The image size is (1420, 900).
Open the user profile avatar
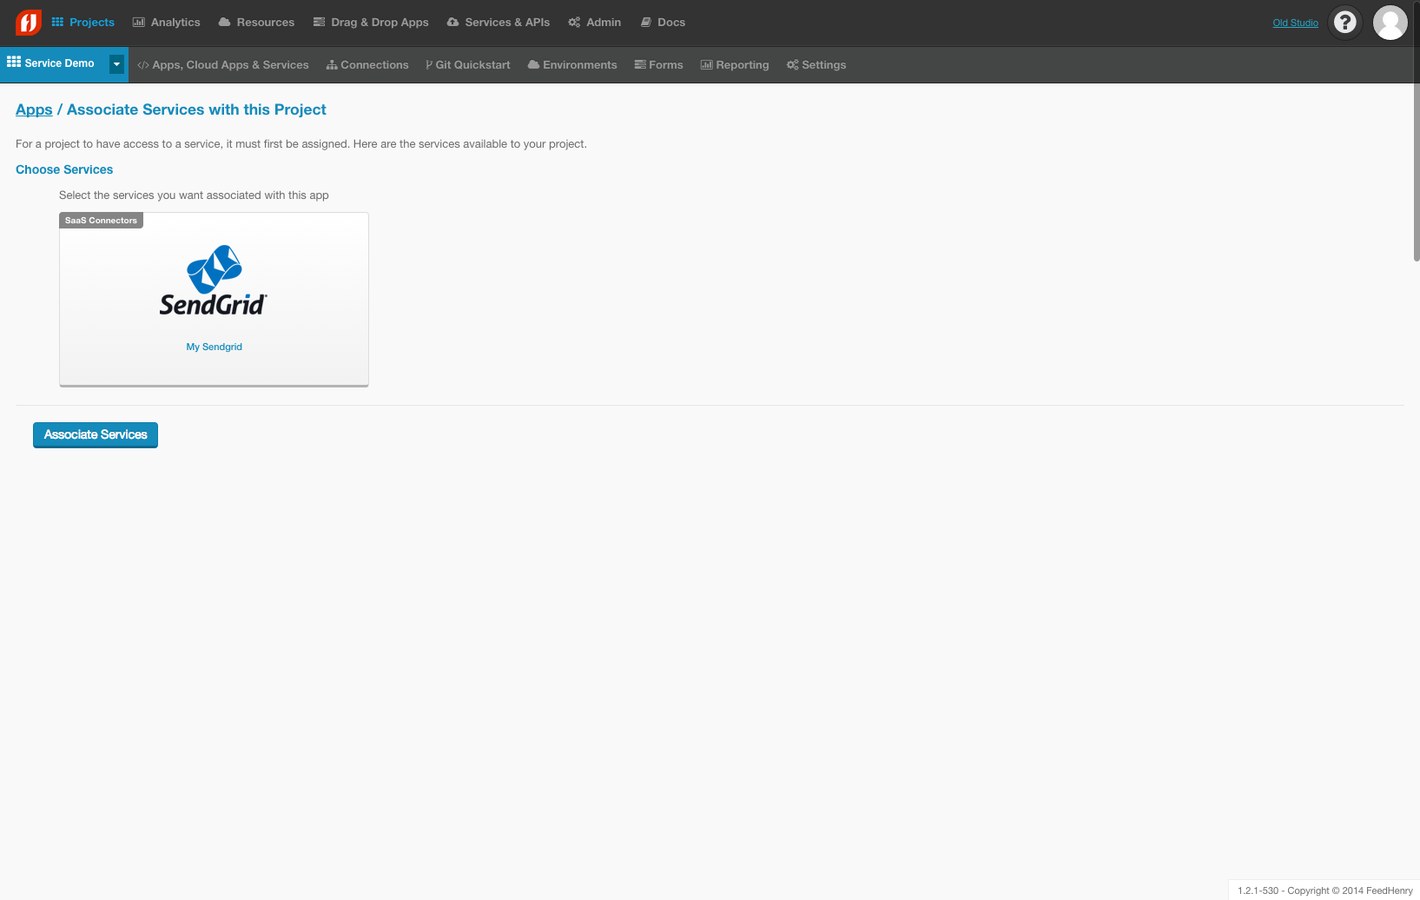pyautogui.click(x=1390, y=22)
